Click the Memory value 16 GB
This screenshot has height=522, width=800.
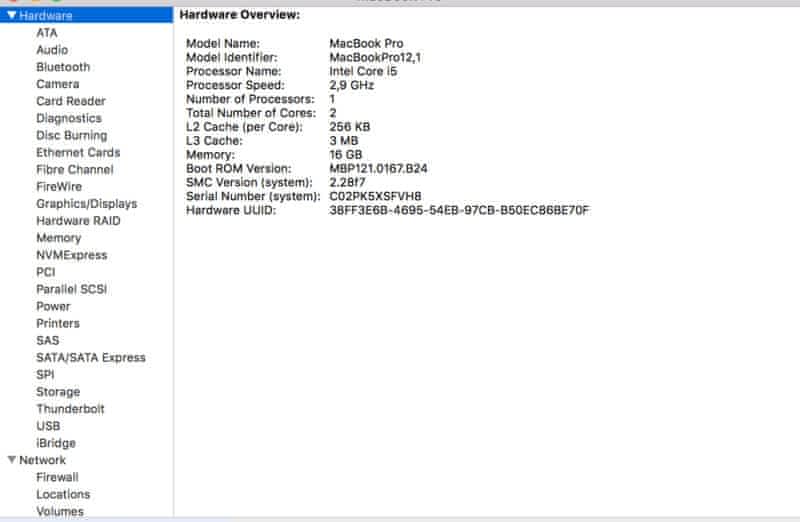click(x=346, y=155)
